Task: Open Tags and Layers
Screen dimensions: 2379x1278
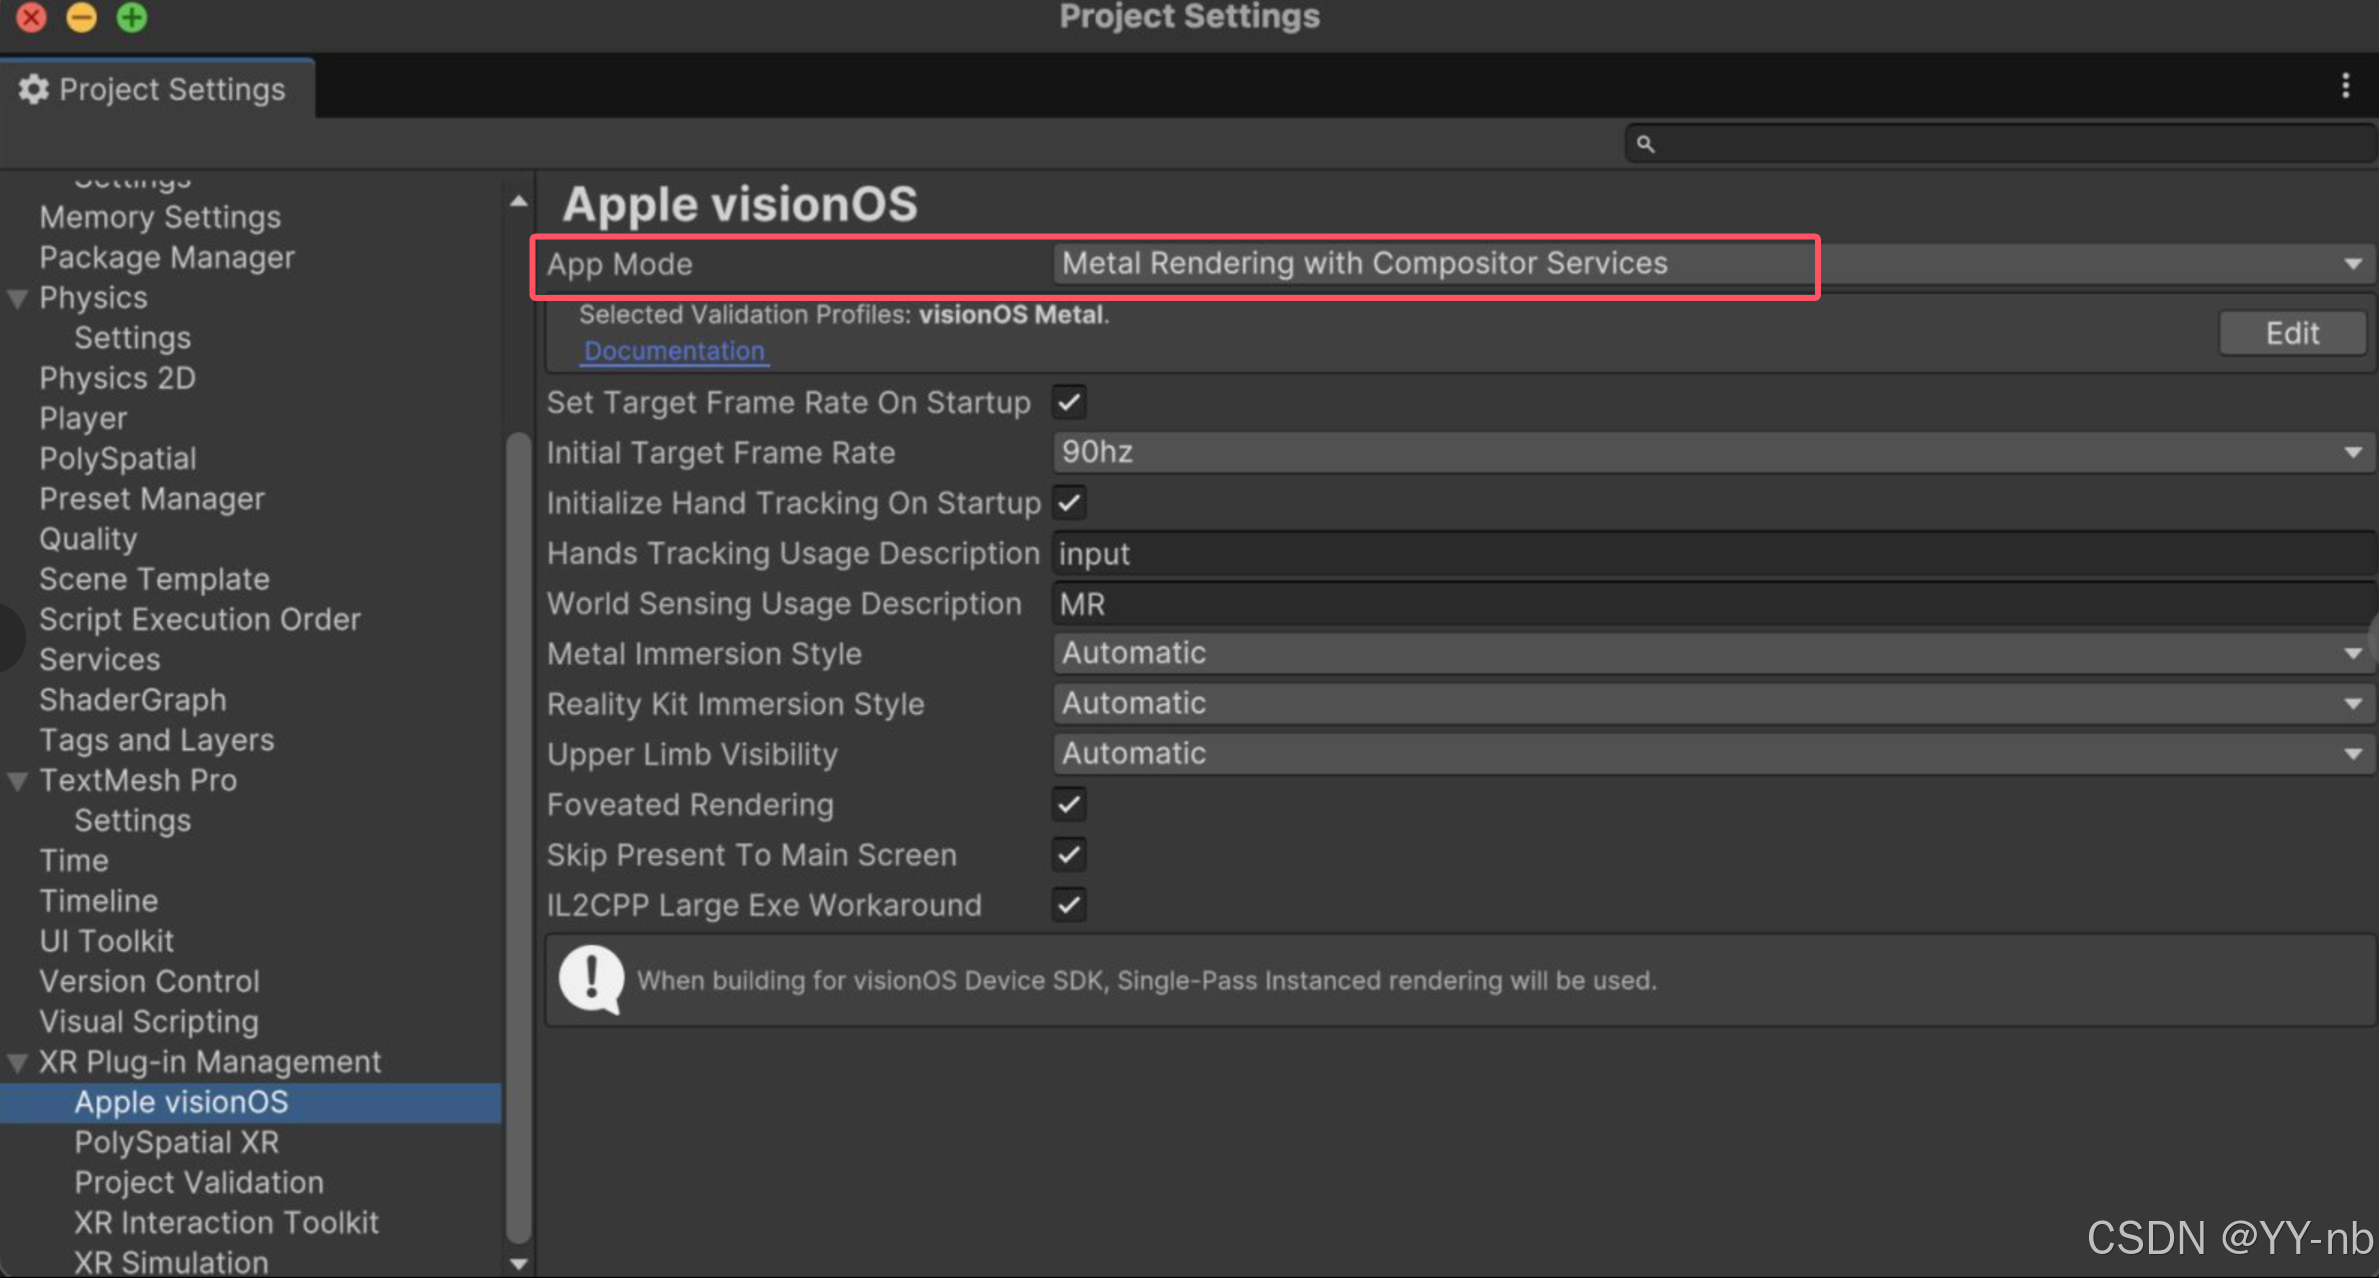Action: [x=156, y=740]
